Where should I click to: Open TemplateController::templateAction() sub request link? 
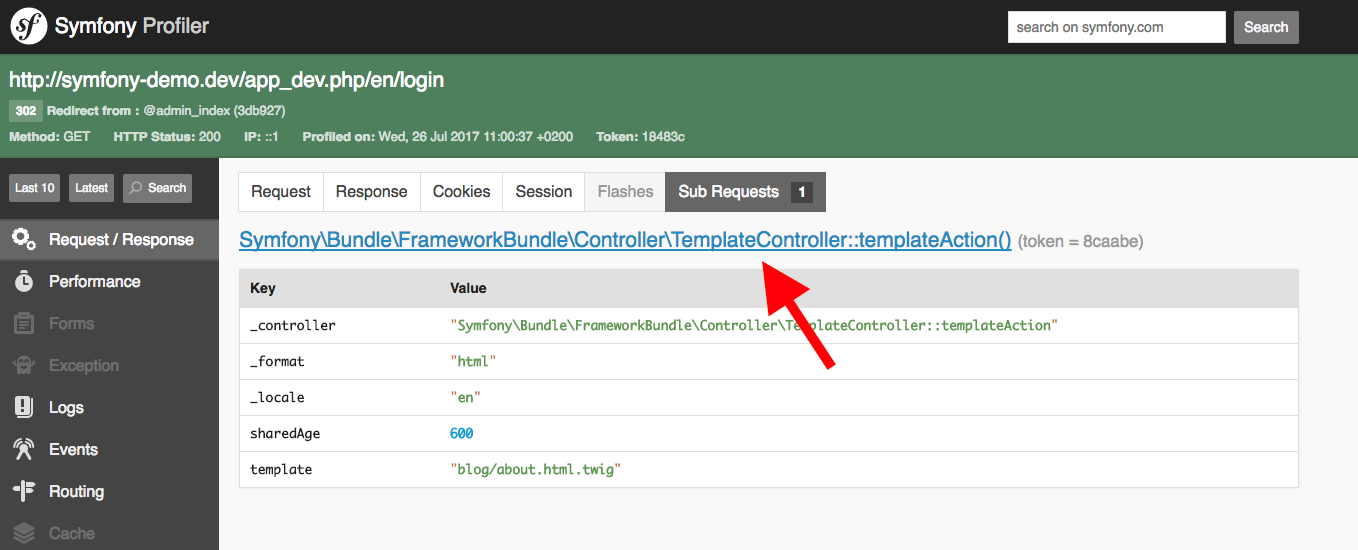pyautogui.click(x=625, y=240)
